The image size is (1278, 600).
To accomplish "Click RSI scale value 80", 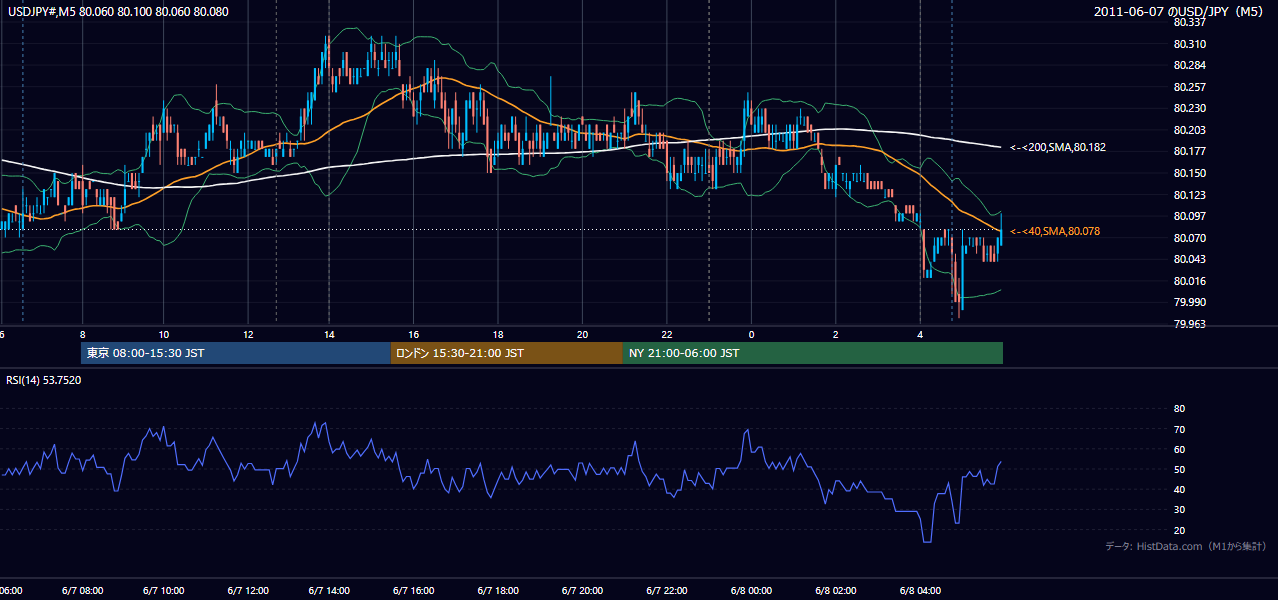I will pyautogui.click(x=1179, y=409).
